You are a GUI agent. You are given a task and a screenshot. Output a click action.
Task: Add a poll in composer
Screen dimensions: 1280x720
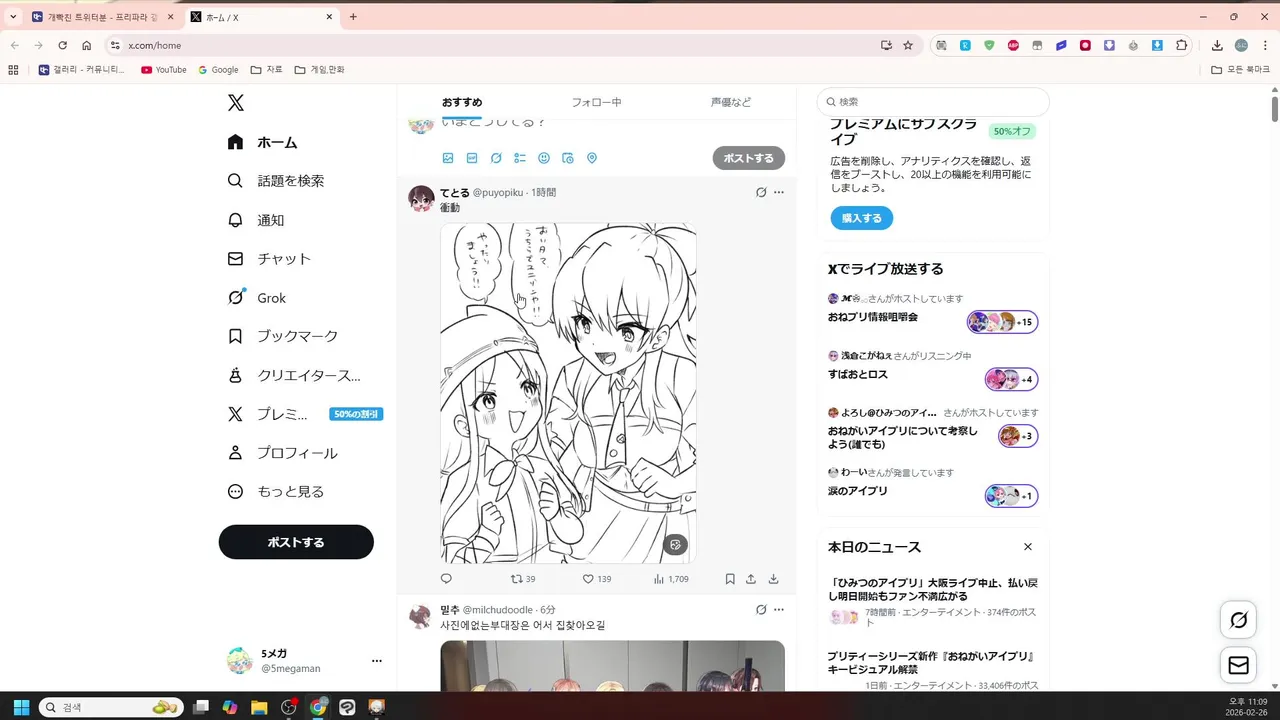click(x=520, y=158)
